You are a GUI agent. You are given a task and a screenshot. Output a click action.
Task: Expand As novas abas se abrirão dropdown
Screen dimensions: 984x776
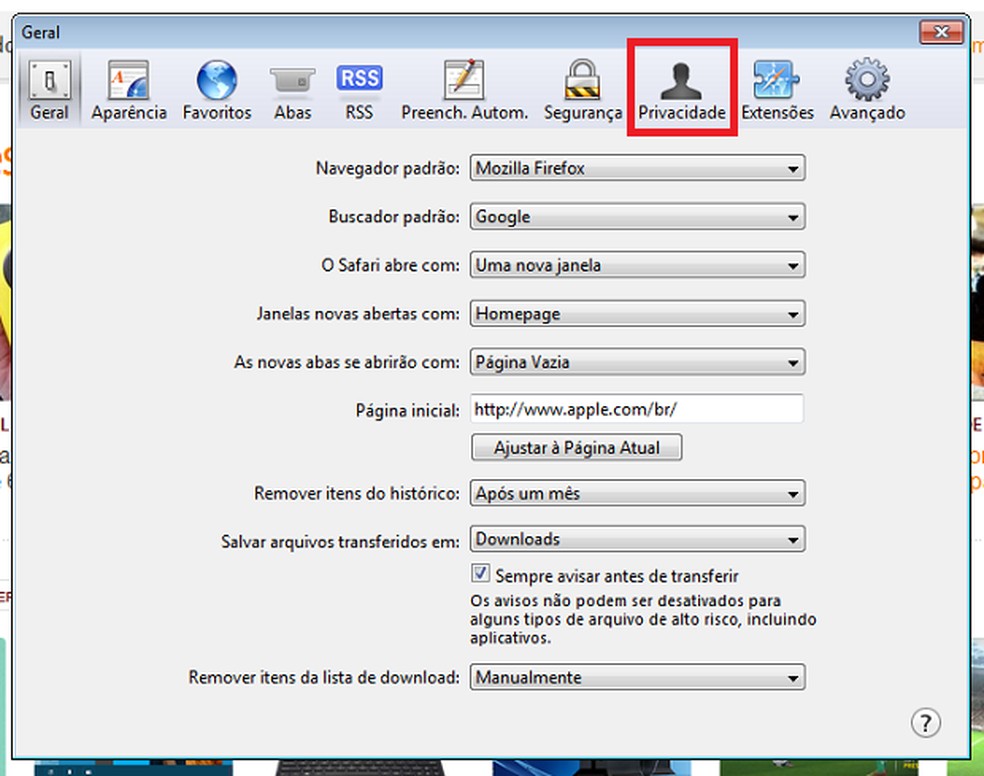[638, 362]
